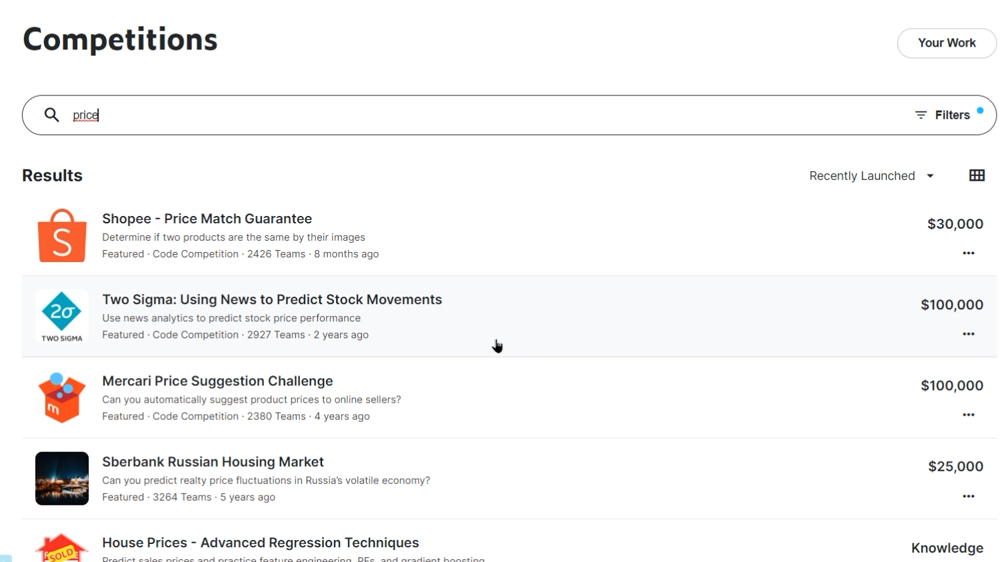Open more options for Mercari competition
Viewport: 1003px width, 562px height.
coord(968,415)
